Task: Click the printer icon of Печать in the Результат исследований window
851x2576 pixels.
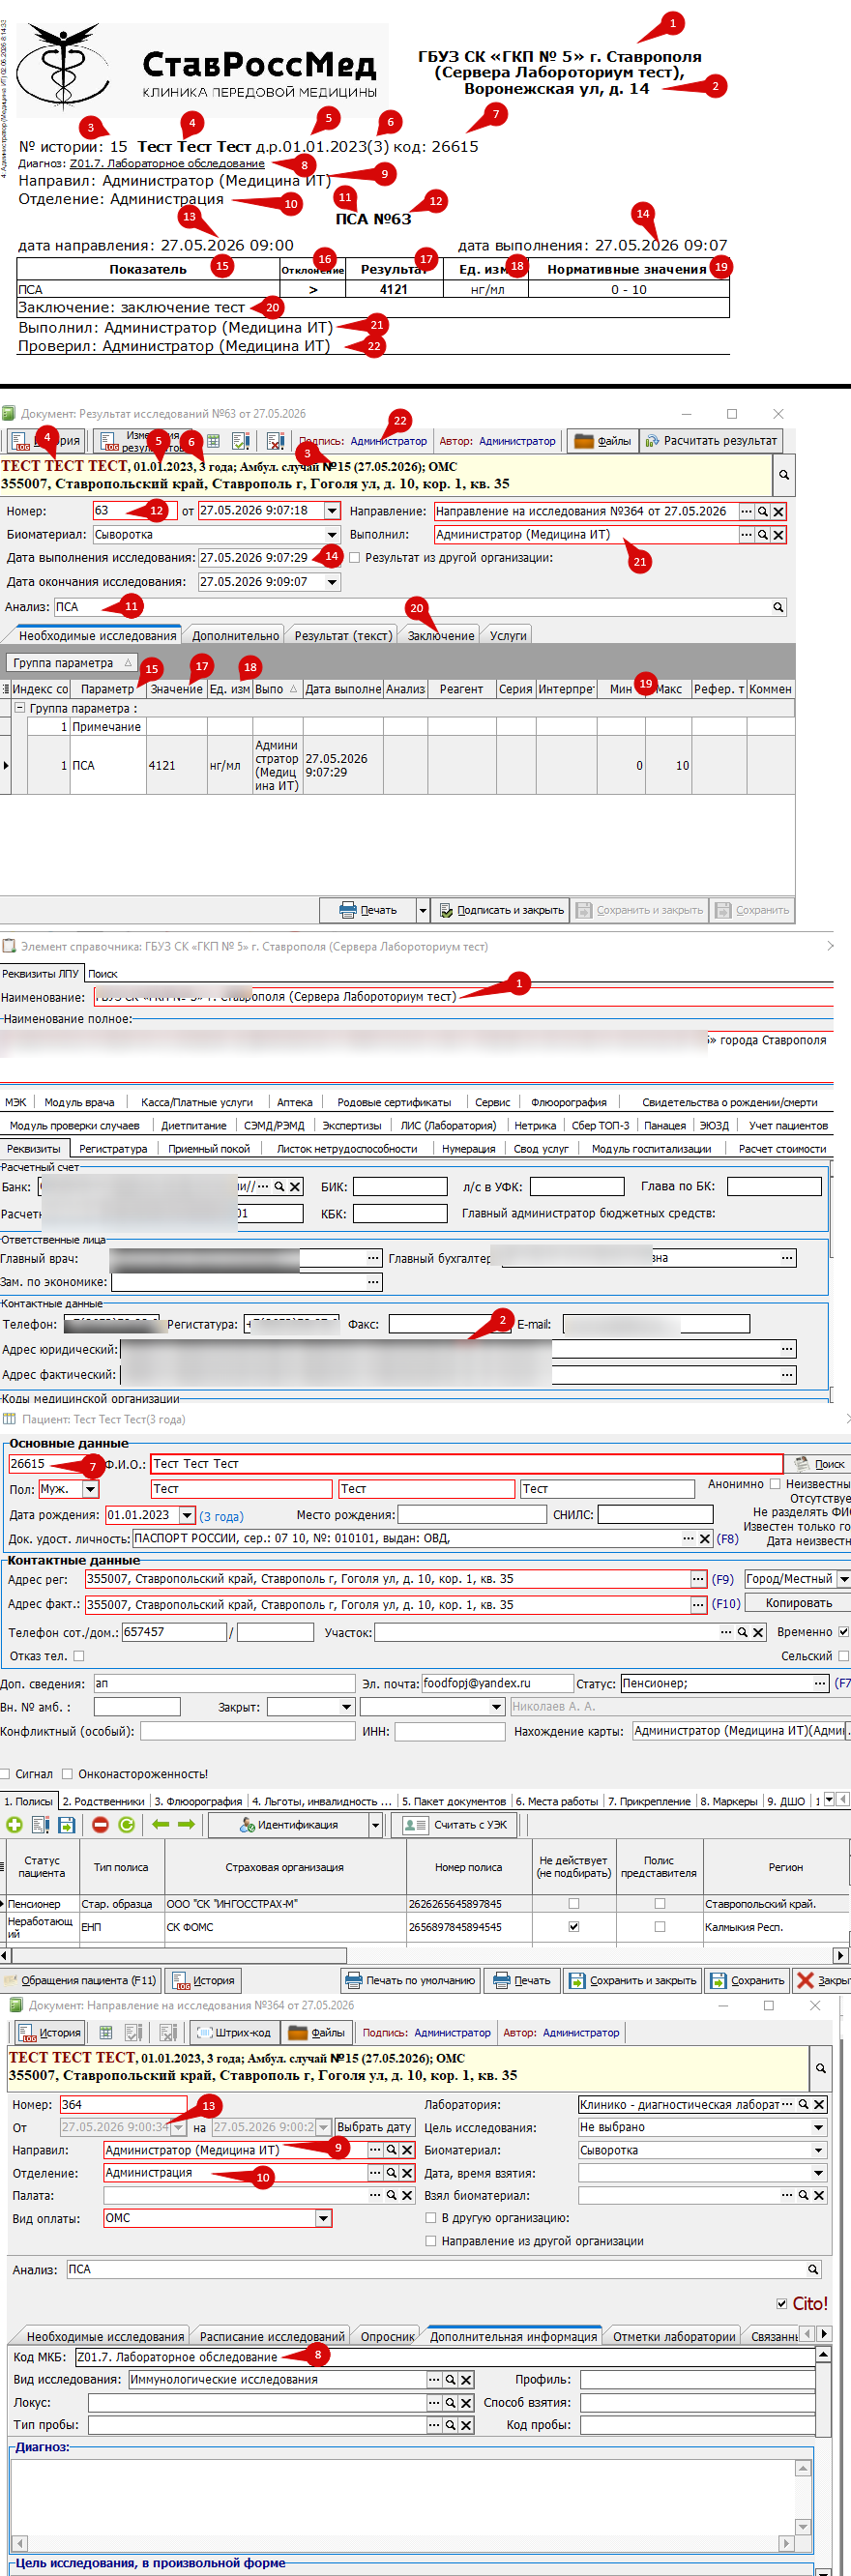Action: pos(347,910)
